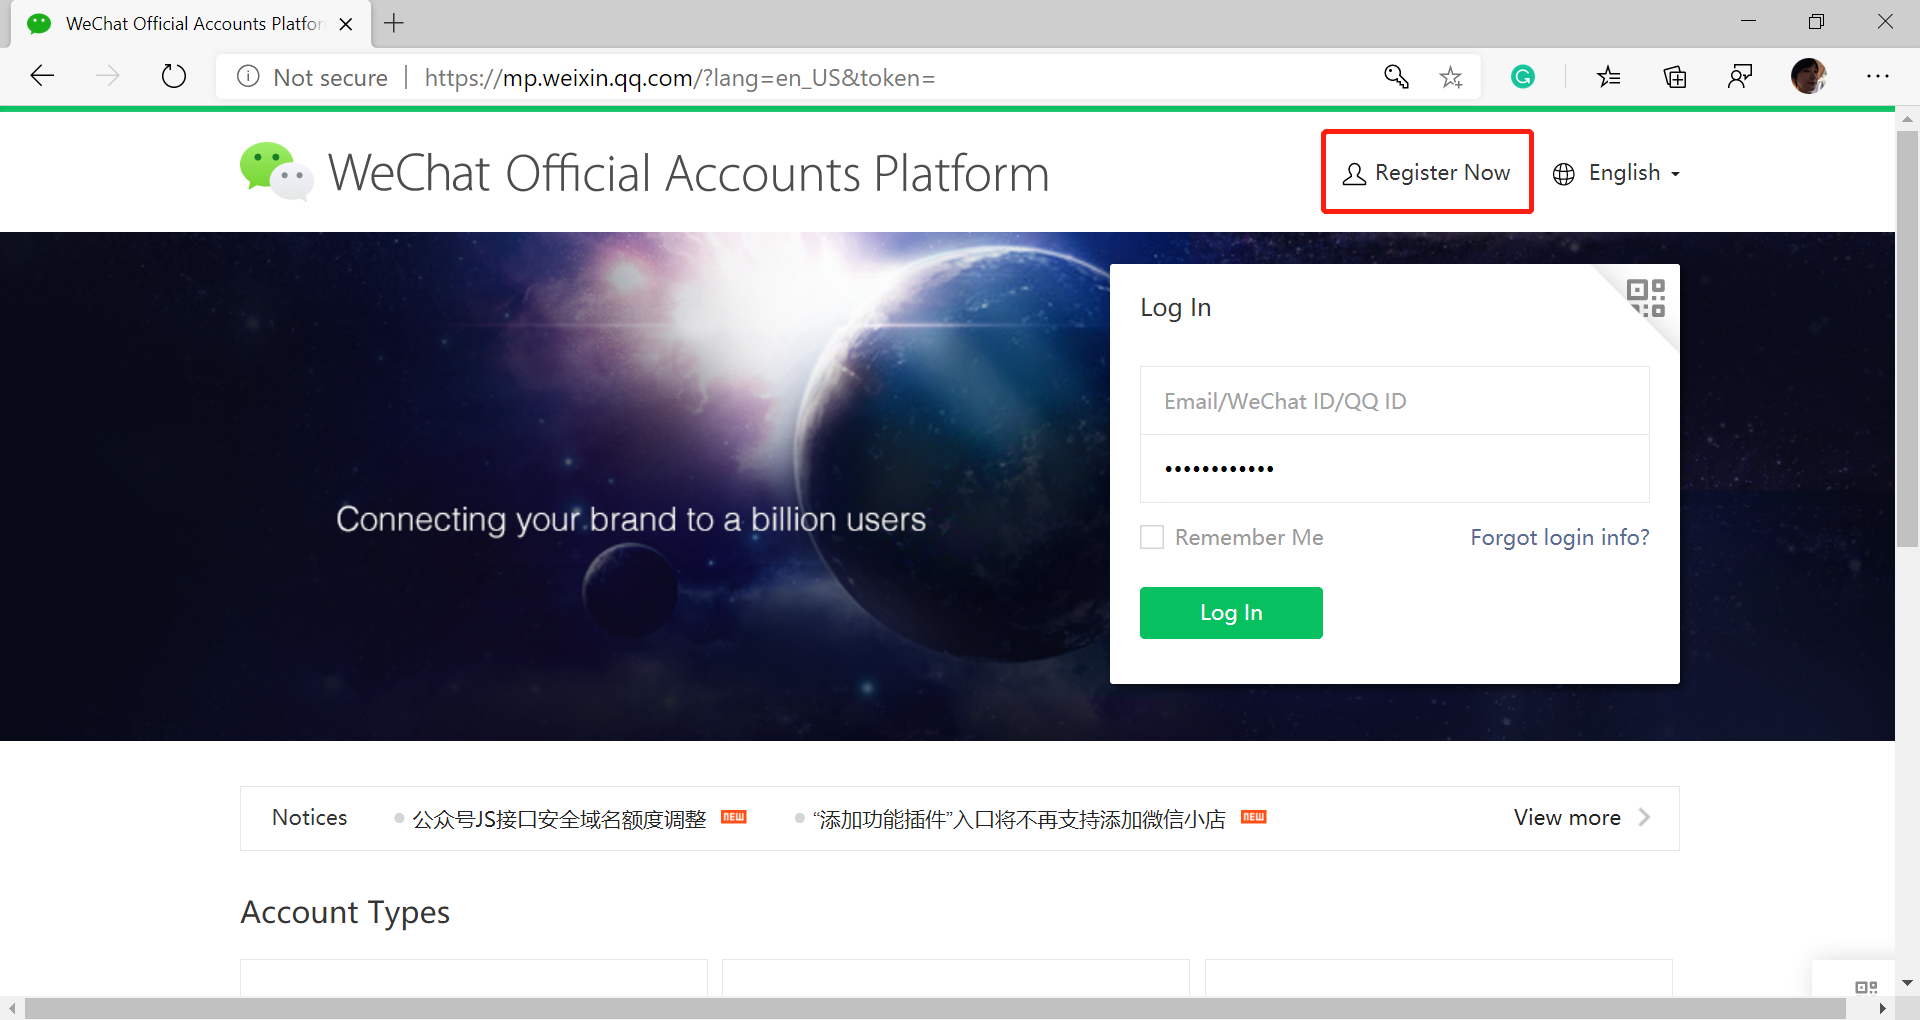Image resolution: width=1920 pixels, height=1020 pixels.
Task: Click the saved password key icon
Action: point(1396,77)
